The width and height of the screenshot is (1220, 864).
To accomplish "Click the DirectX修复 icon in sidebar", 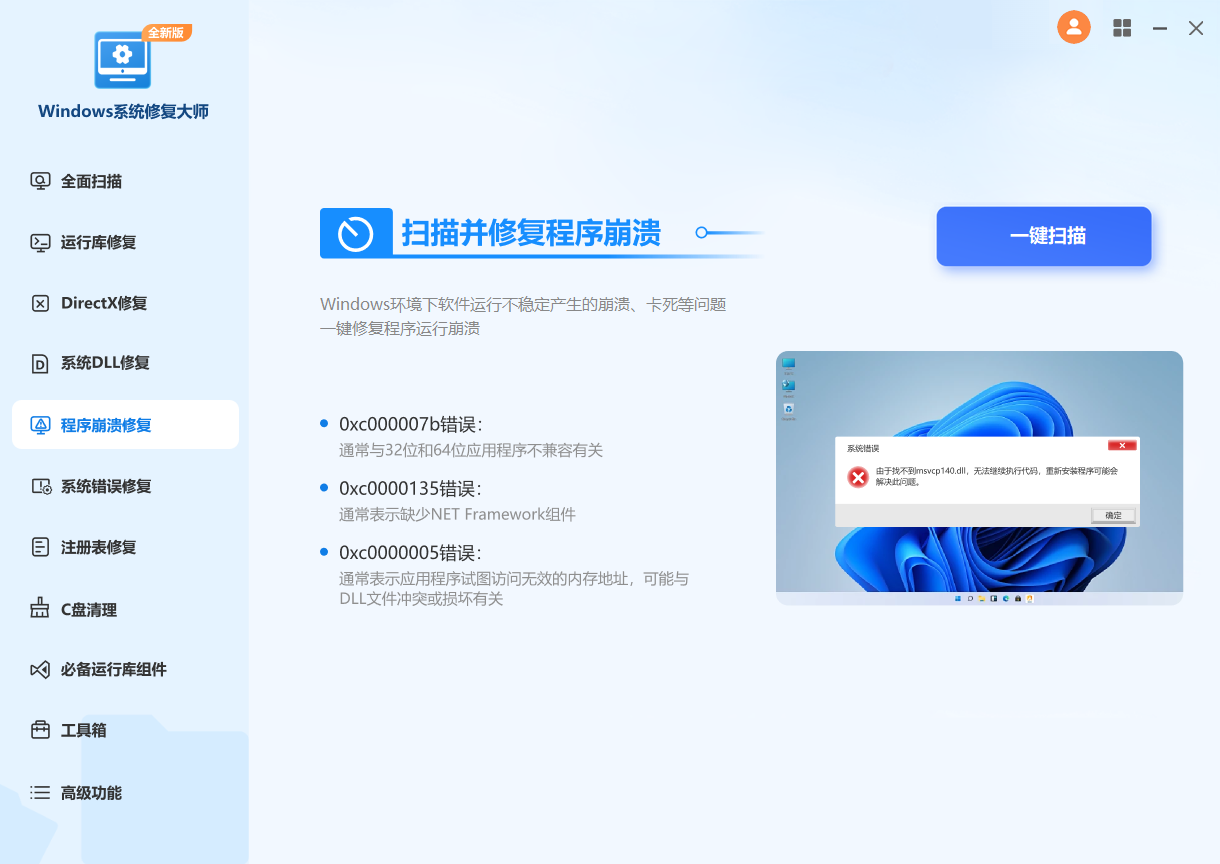I will click(40, 303).
